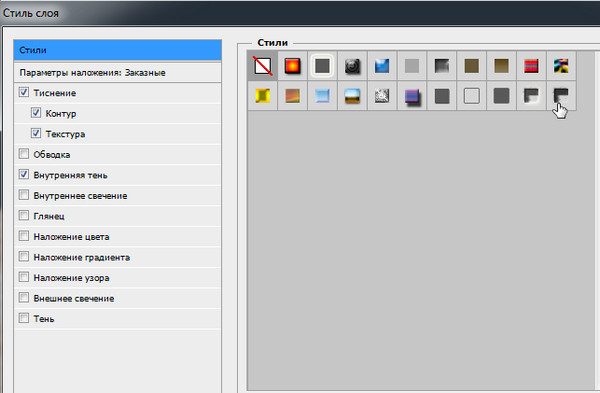The width and height of the screenshot is (600, 393).
Task: Choose the brown gradient style beside the red striped swatch
Action: (501, 66)
